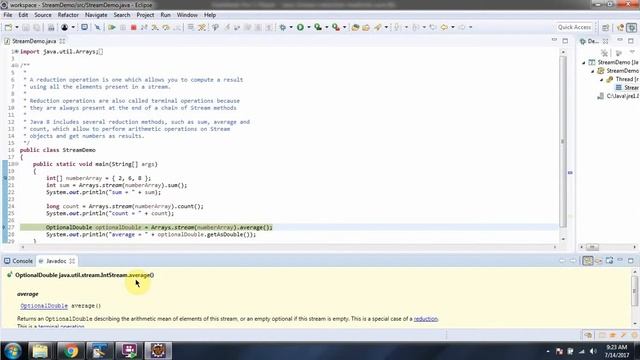The height and width of the screenshot is (360, 640).
Task: Open Windows Start menu
Action: coord(13,351)
